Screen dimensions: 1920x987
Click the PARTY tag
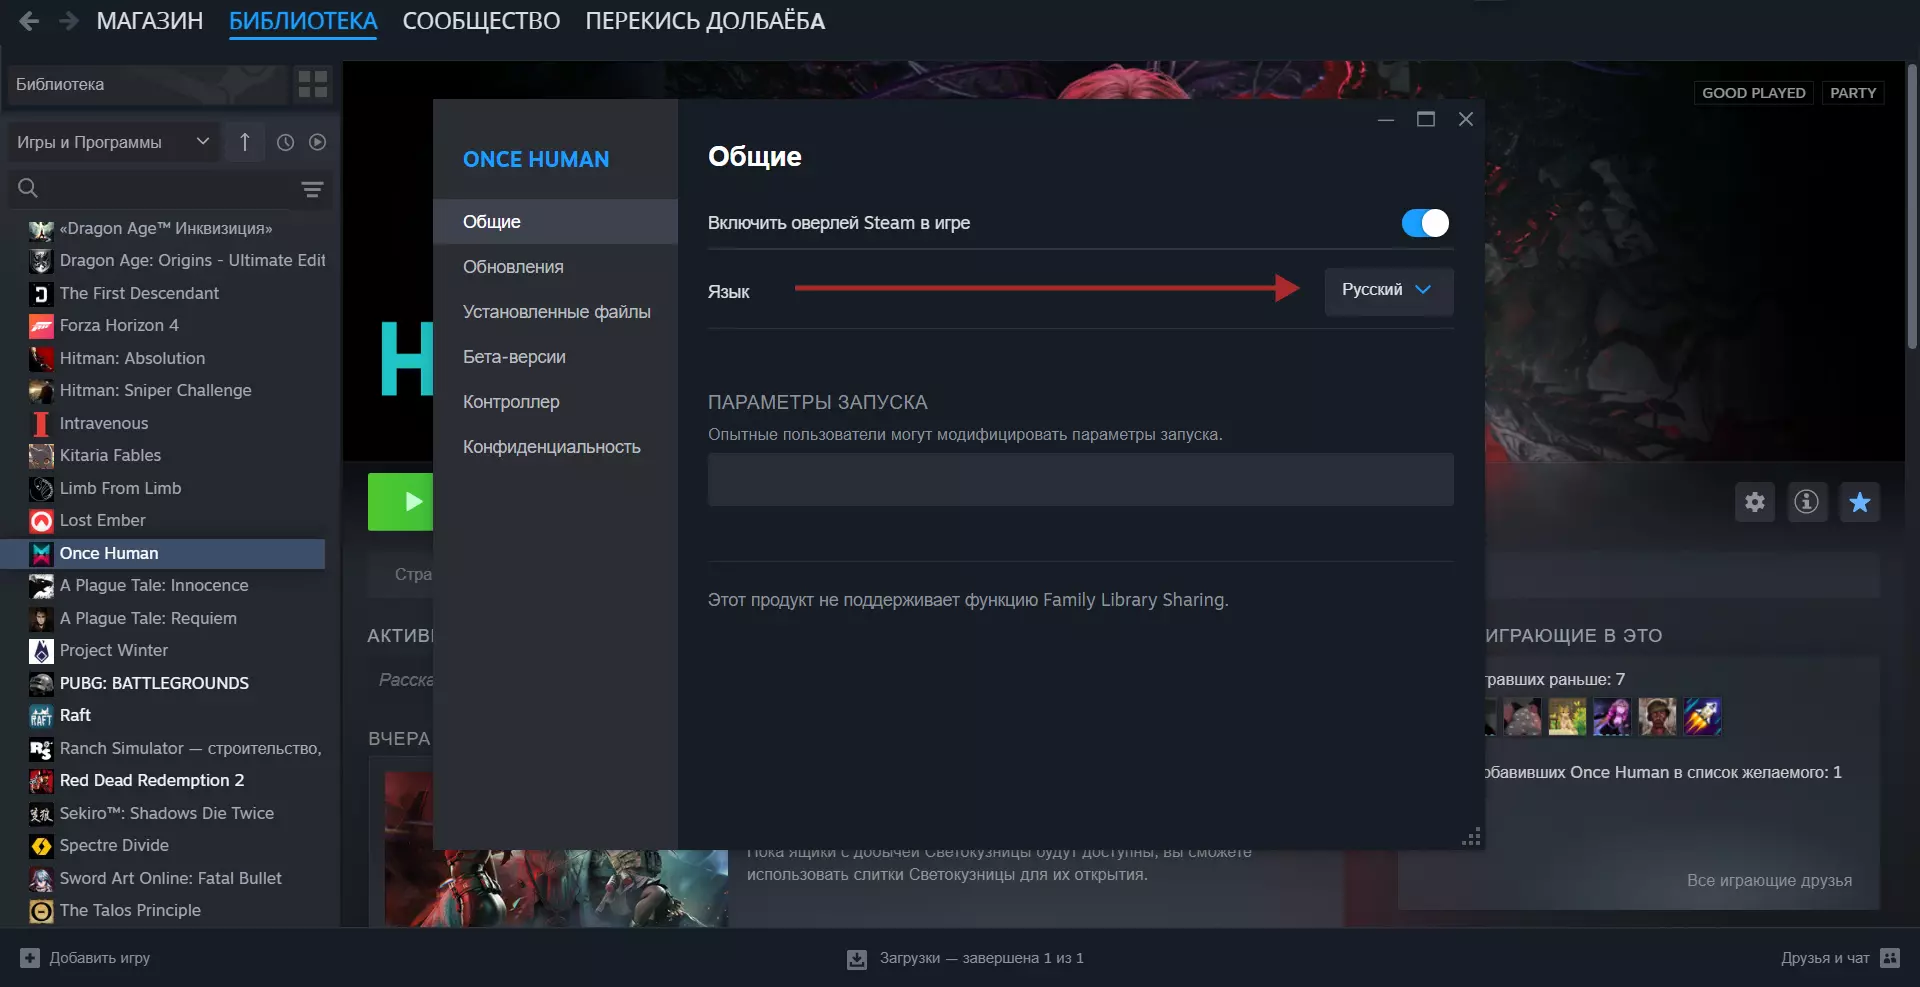[1853, 93]
